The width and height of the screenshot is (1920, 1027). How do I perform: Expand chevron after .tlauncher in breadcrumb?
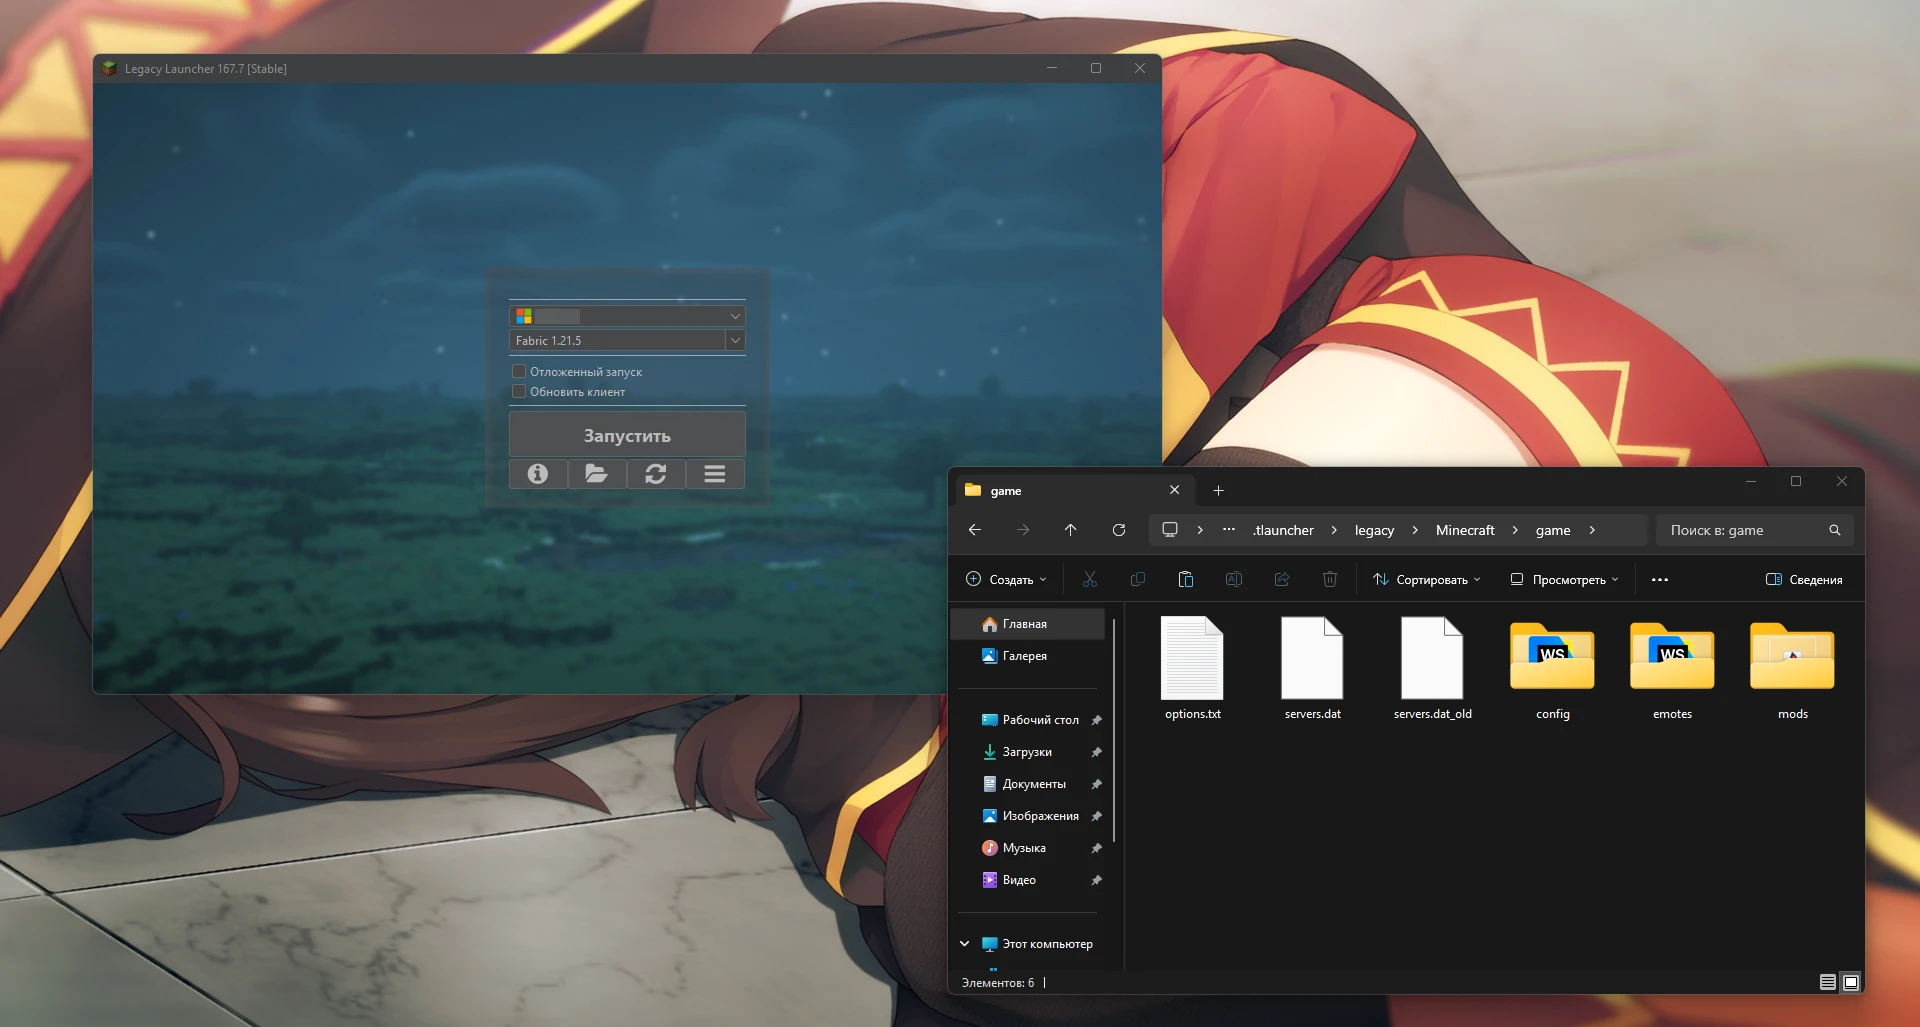1334,530
